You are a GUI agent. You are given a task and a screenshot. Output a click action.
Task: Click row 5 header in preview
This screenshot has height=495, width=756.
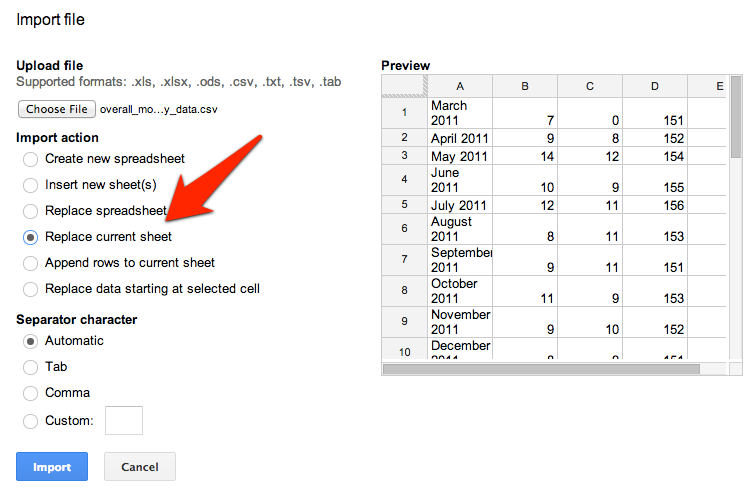click(405, 204)
